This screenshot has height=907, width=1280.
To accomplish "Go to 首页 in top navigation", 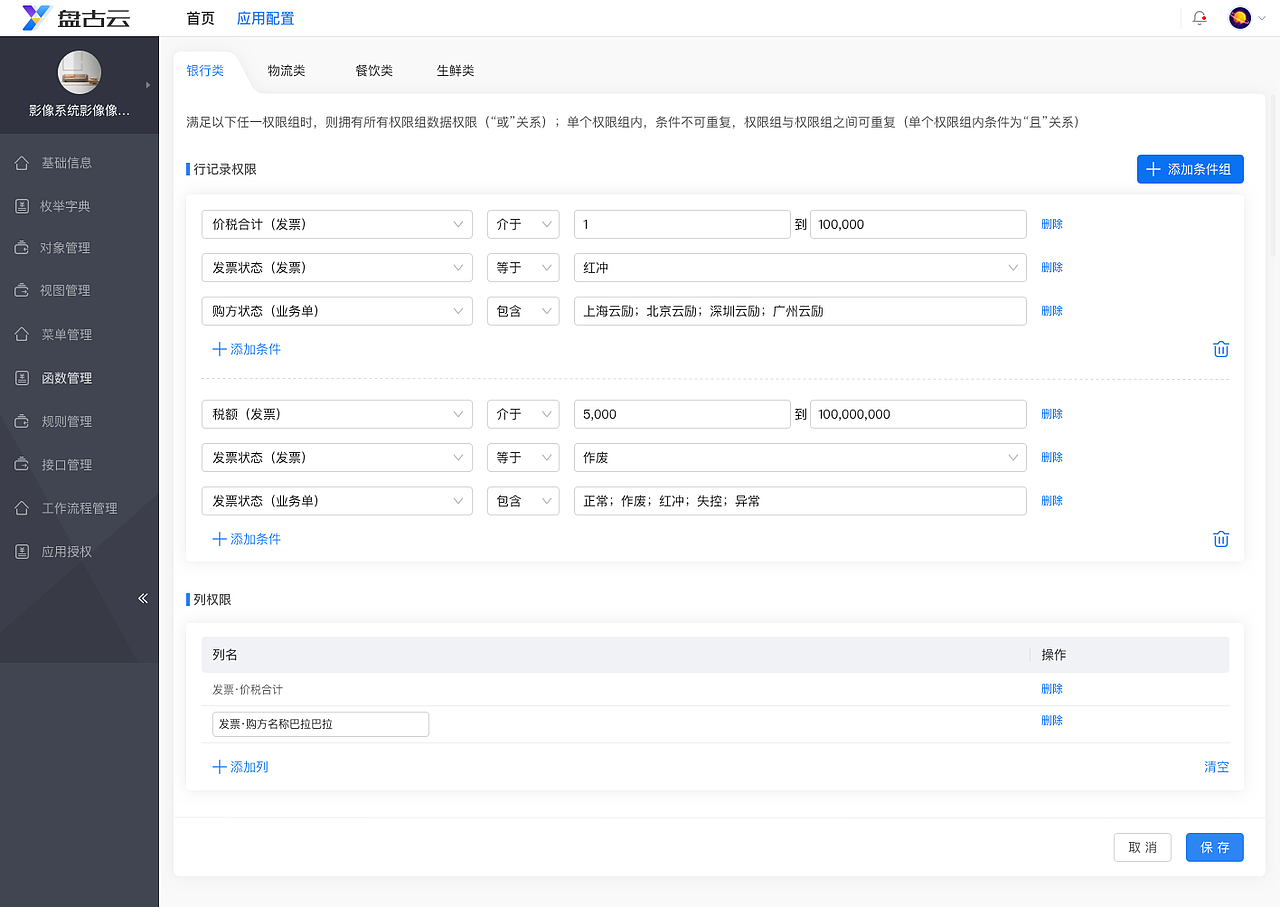I will coord(201,18).
